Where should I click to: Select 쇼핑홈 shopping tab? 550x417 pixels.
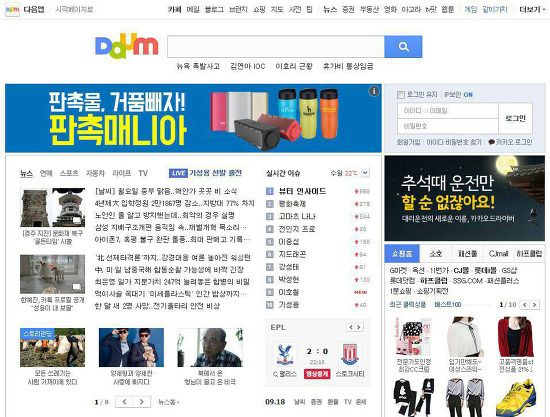[x=402, y=254]
